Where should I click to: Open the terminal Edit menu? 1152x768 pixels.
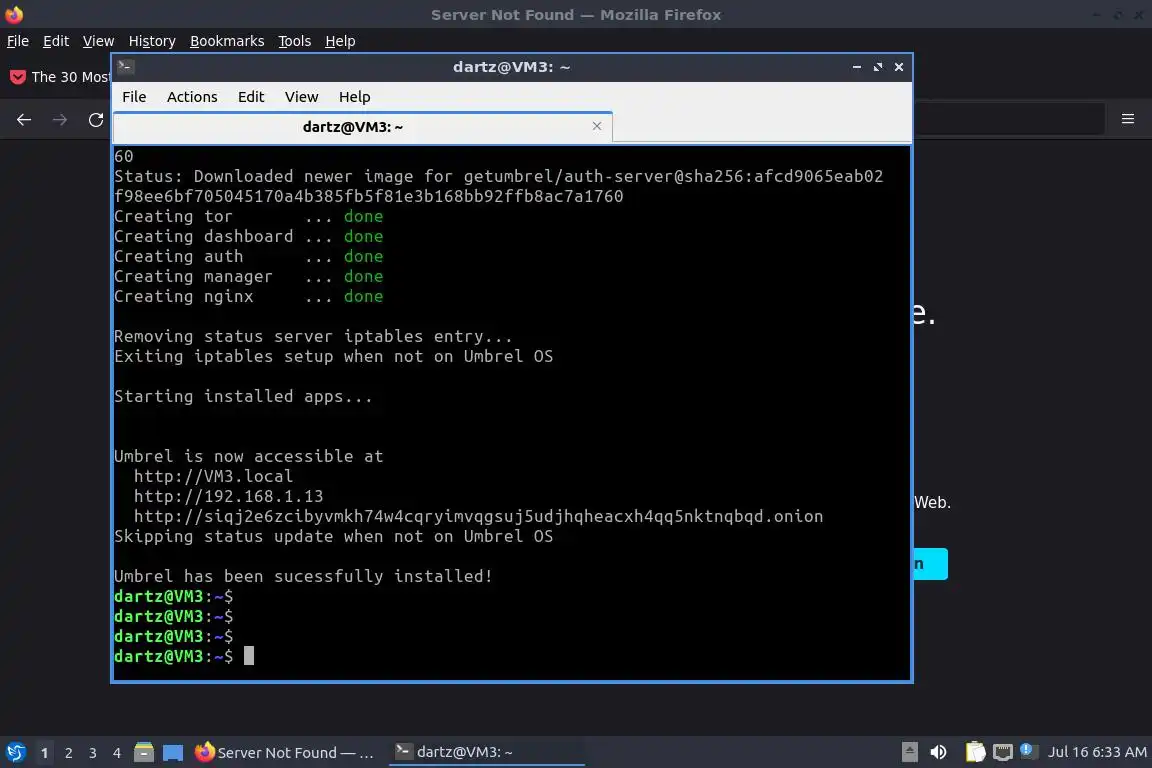(x=251, y=97)
